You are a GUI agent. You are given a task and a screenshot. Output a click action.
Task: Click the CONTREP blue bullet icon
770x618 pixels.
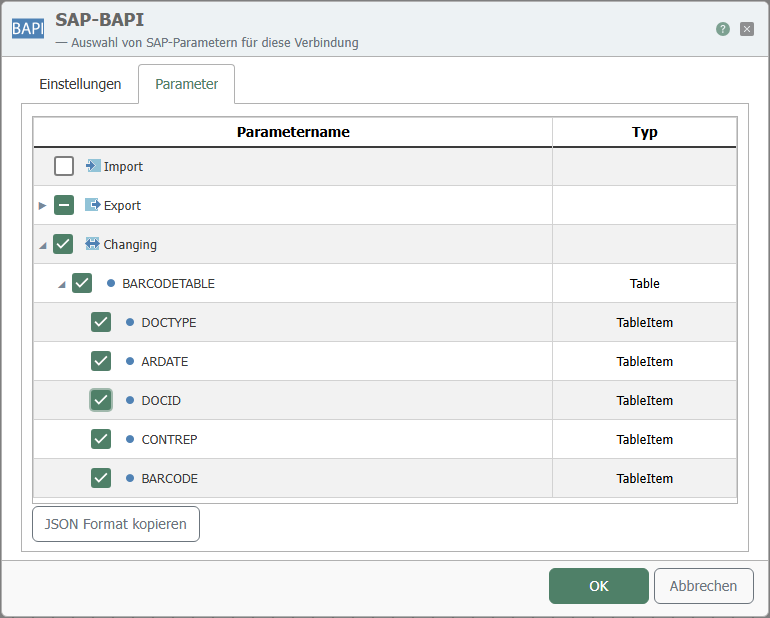(x=130, y=439)
